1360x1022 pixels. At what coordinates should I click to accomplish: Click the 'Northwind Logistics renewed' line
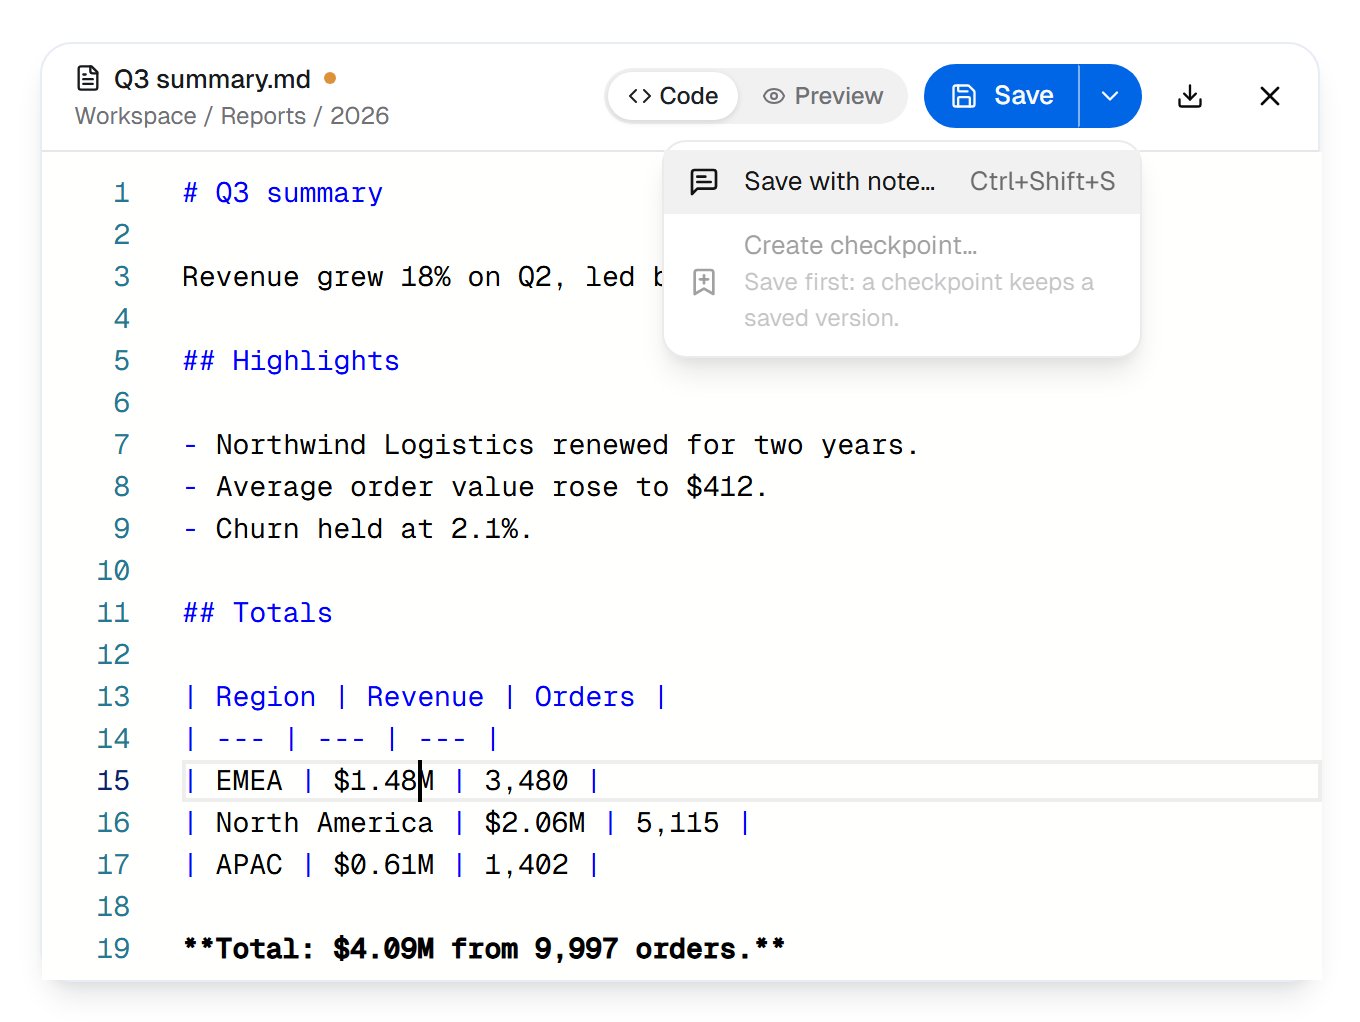550,445
